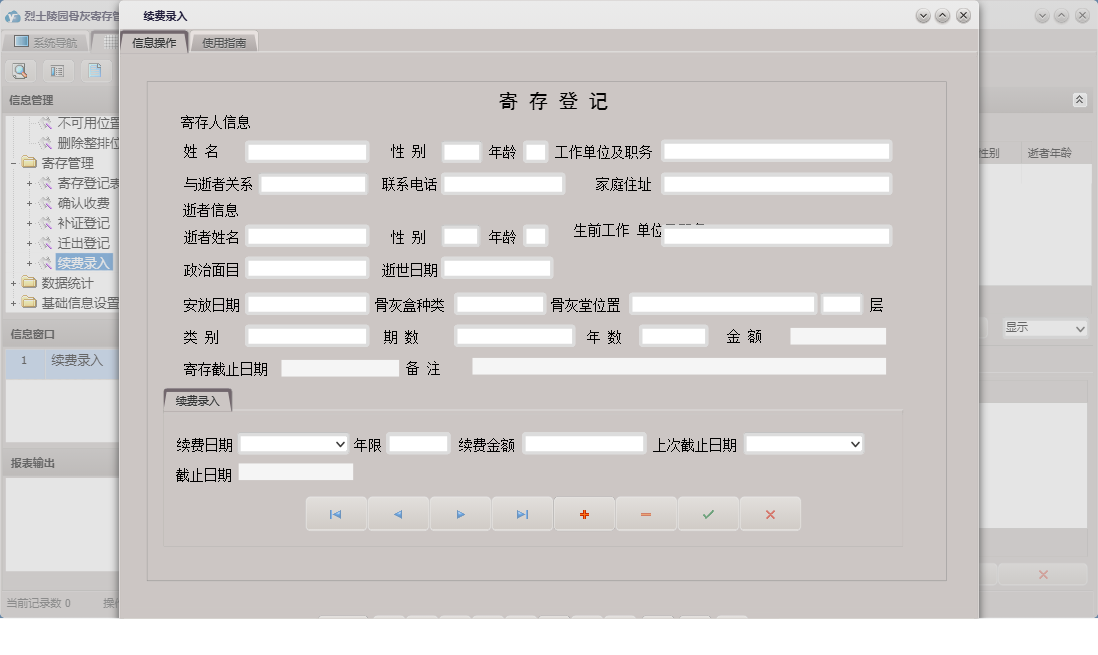
Task: Click the card view icon in the toolbar
Action: 56,70
